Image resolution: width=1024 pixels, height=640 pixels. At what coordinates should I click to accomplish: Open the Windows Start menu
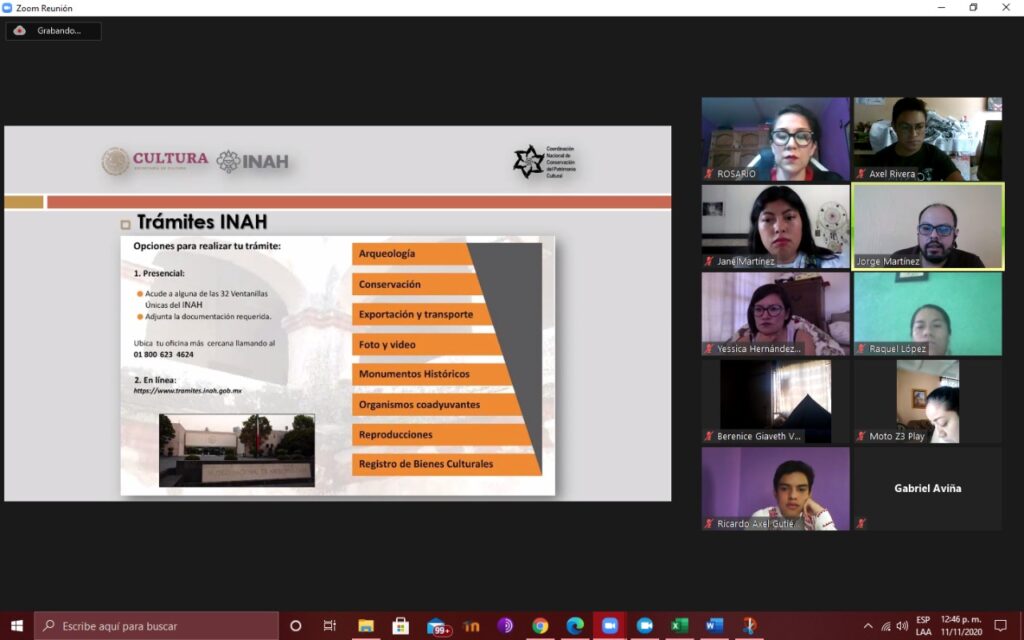pos(17,626)
